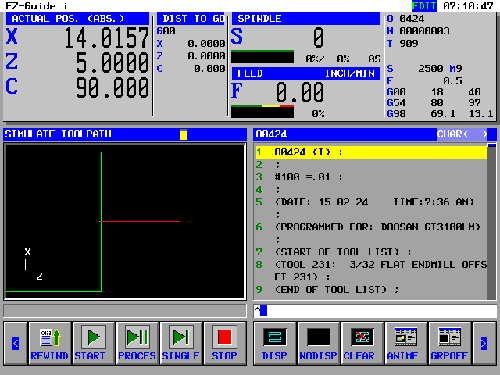Clear the drawn tool path with CLEAR
Image resolution: width=500 pixels, height=375 pixels.
point(362,343)
